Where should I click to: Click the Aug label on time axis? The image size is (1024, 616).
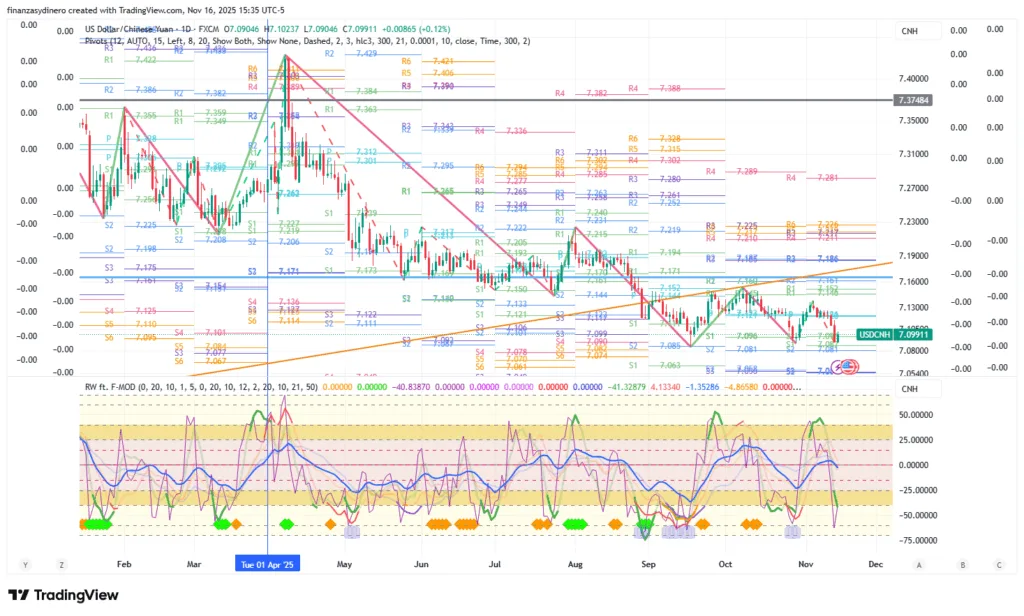pos(574,564)
